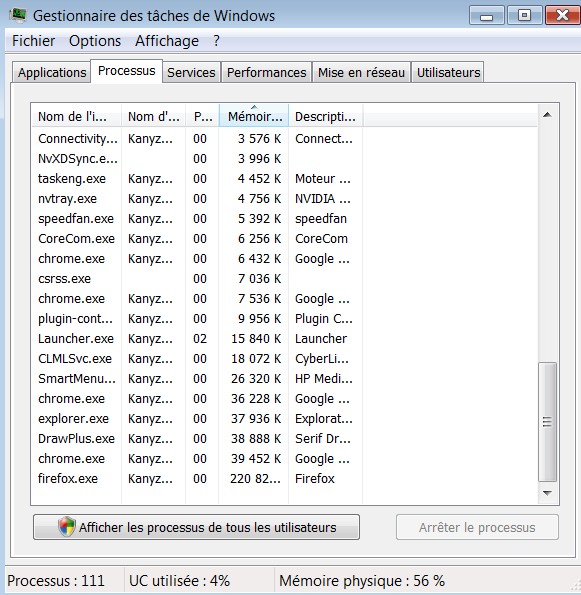Open the Affichage menu

167,41
